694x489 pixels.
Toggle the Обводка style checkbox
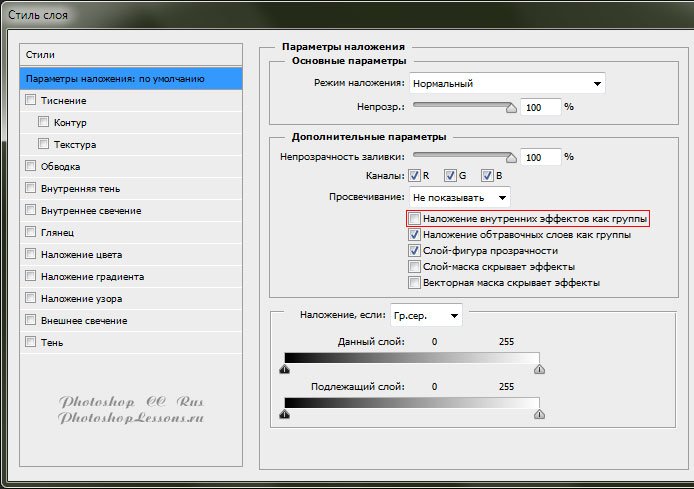point(31,166)
